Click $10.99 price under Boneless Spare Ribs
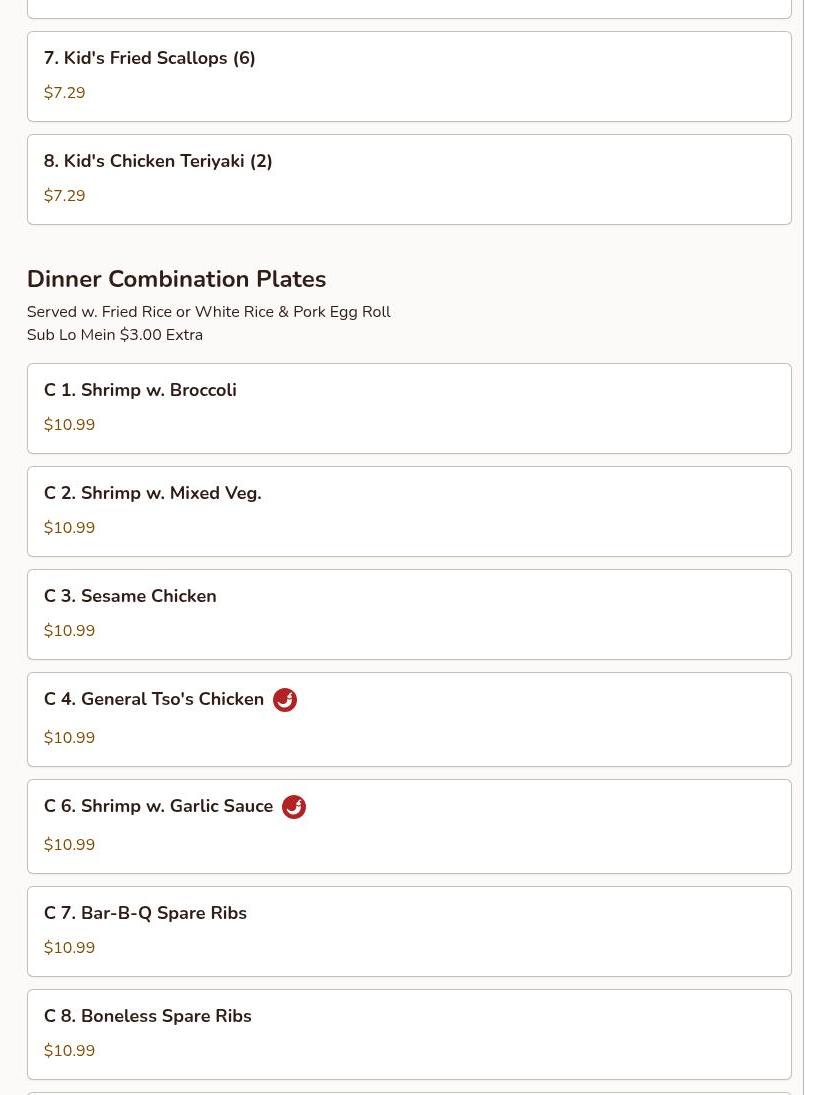 (70, 1051)
